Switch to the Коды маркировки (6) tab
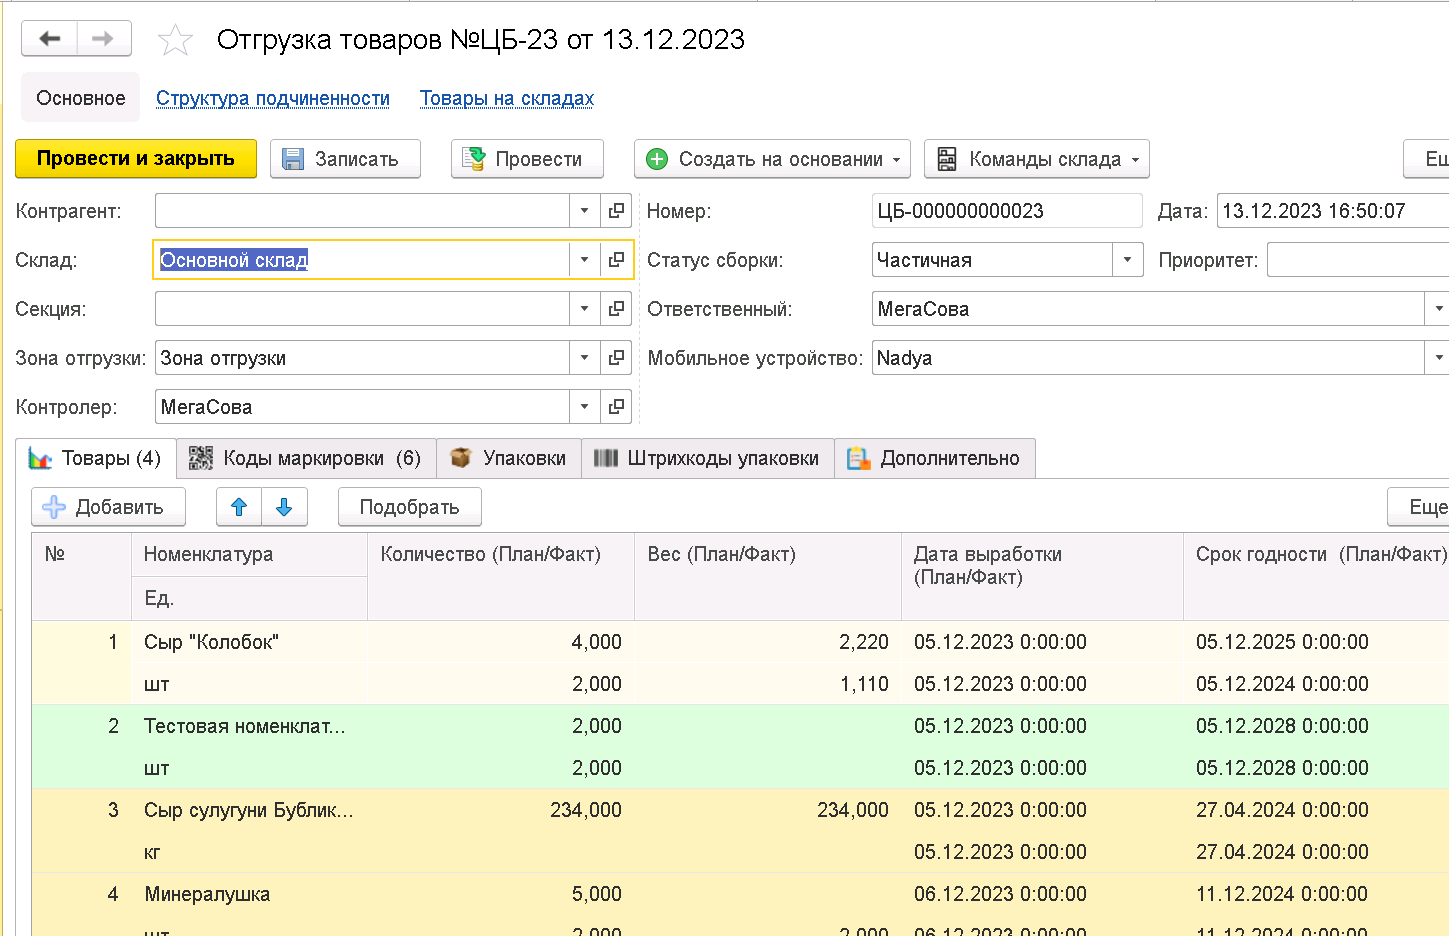Screen dimensions: 1449x936 pos(306,458)
